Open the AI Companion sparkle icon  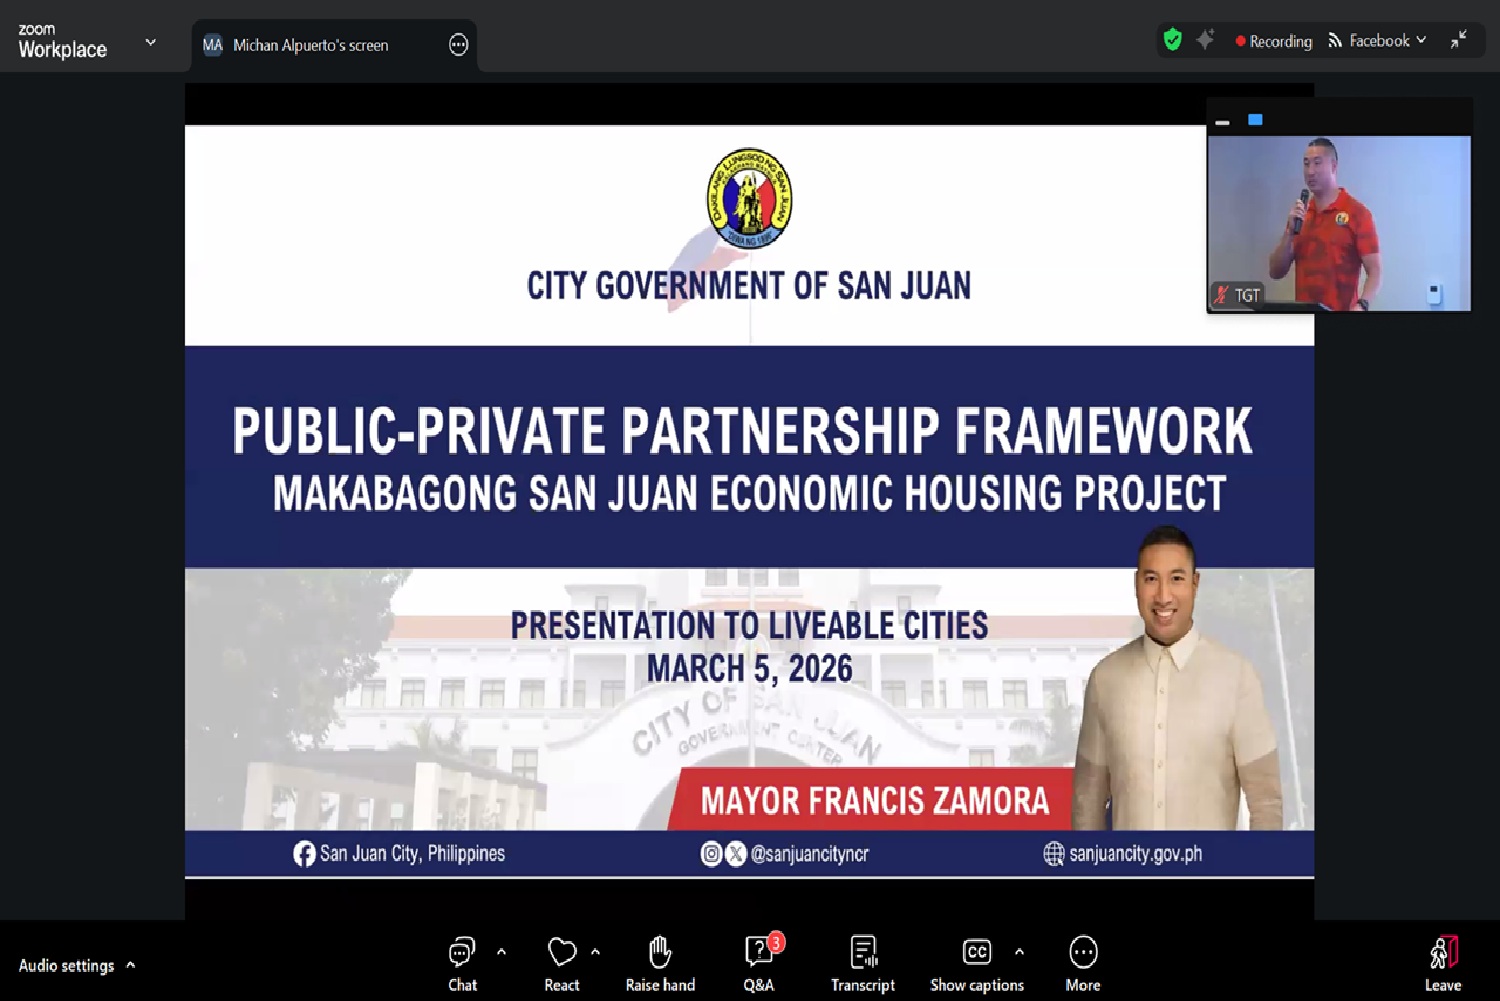coord(1205,40)
